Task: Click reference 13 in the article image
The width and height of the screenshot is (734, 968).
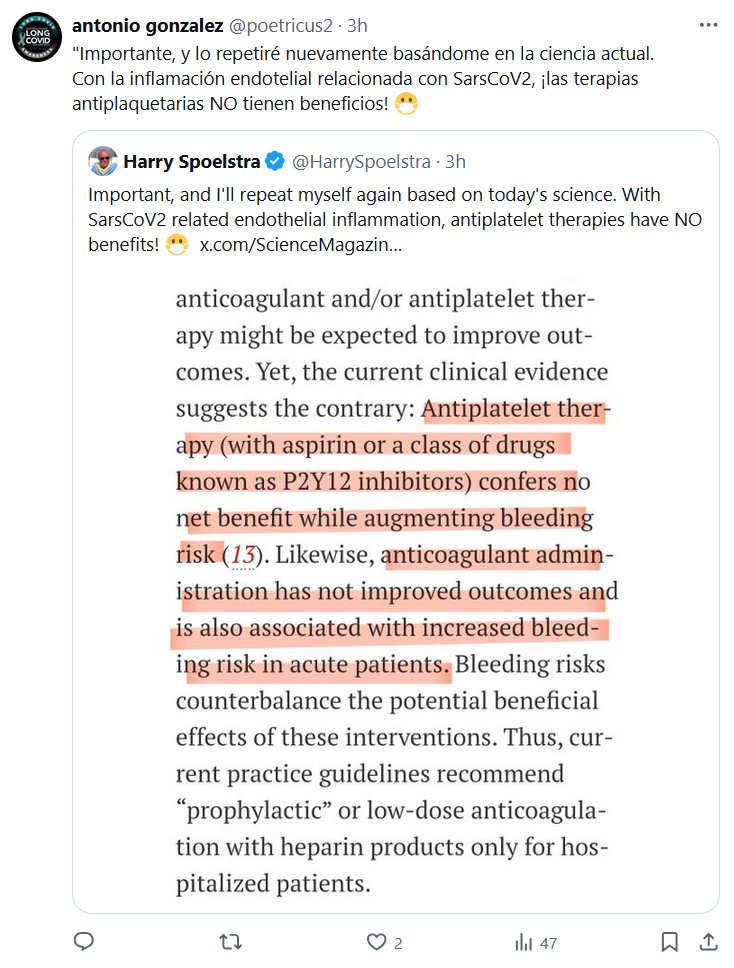Action: 243,553
